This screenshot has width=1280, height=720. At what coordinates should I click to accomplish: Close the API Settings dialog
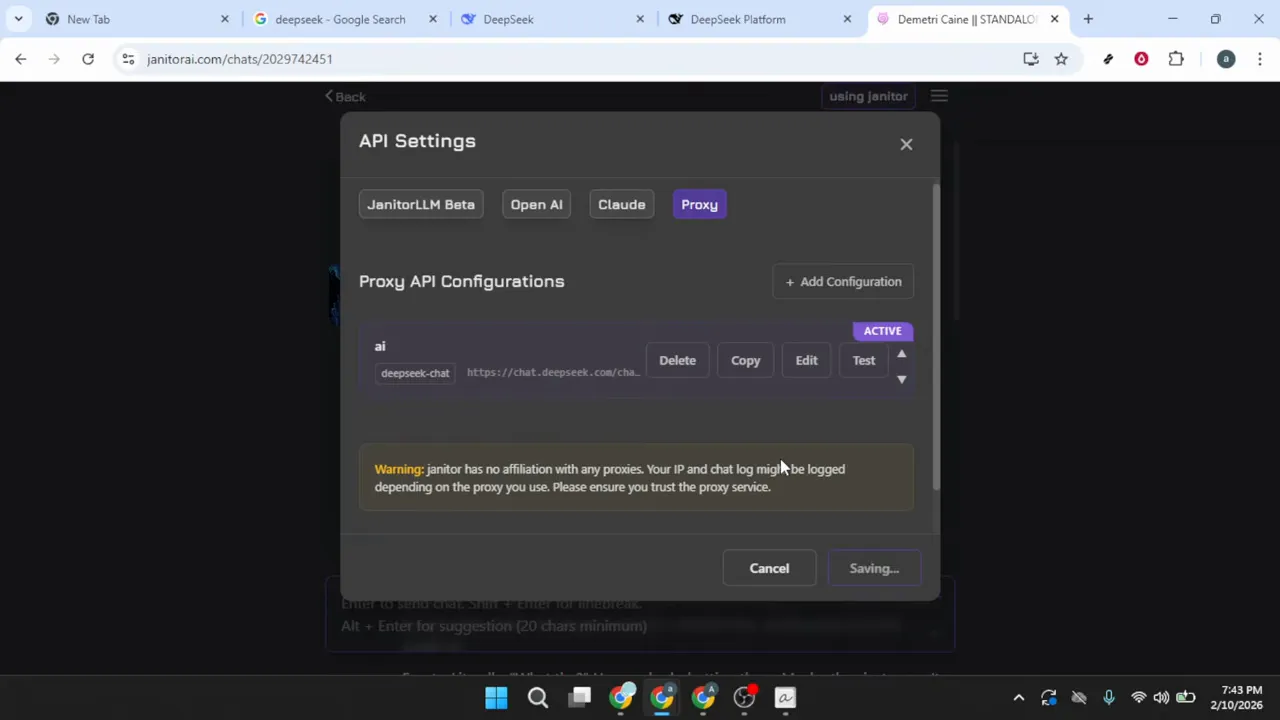coord(906,144)
